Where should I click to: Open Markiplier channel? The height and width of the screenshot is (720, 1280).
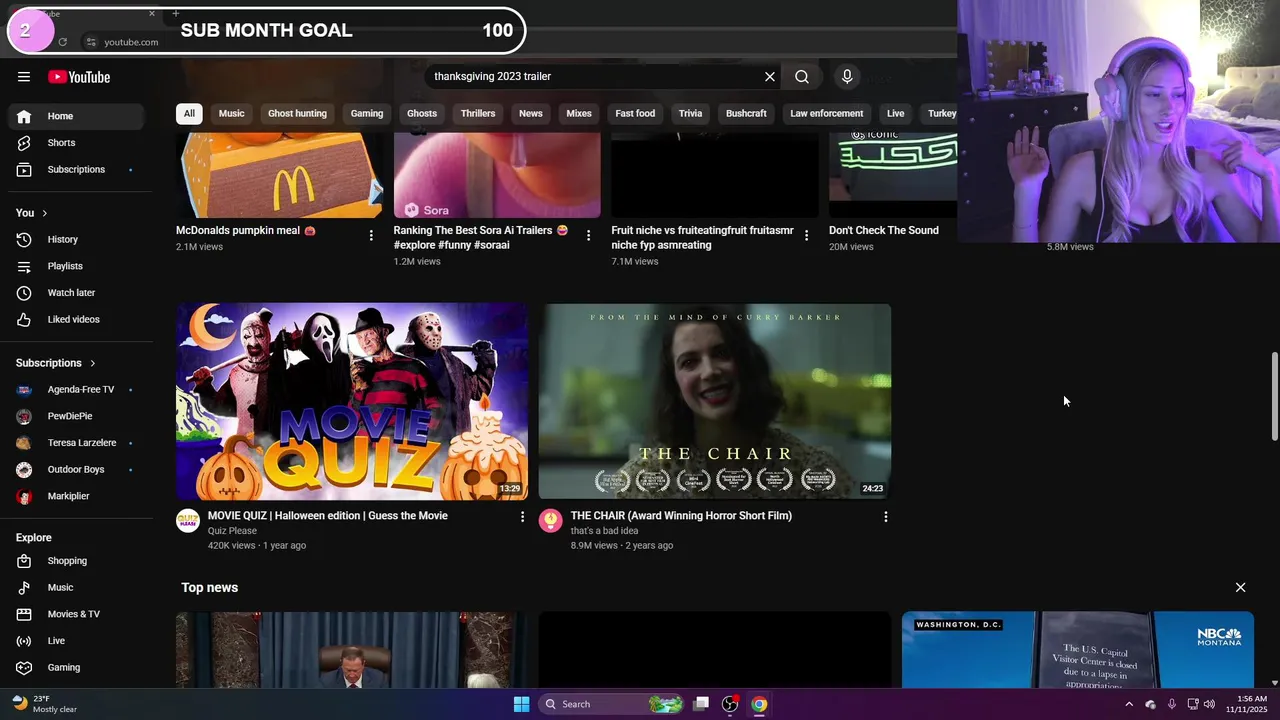coord(76,496)
